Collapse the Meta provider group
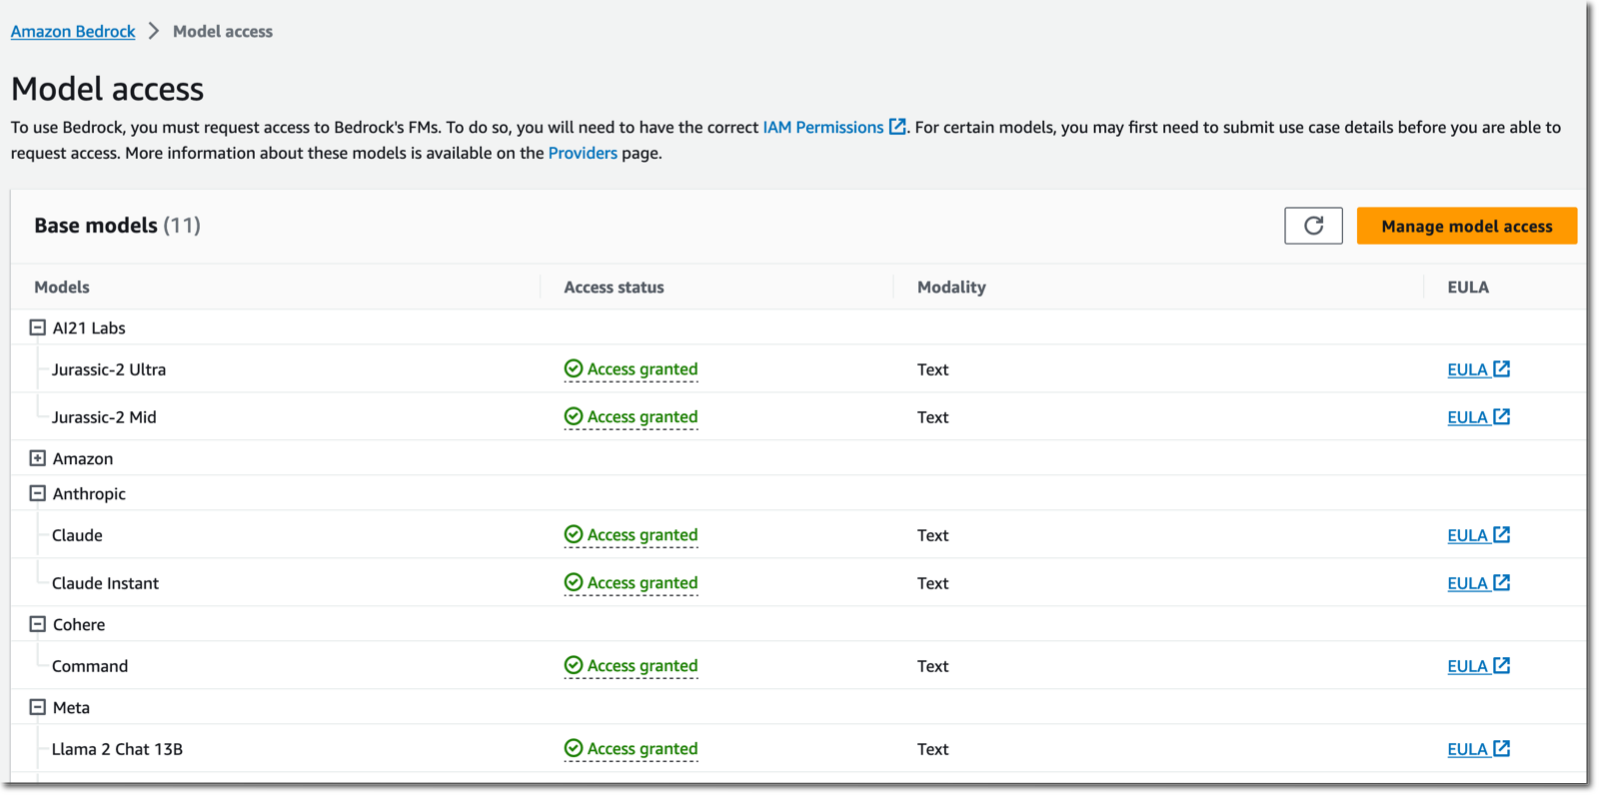The width and height of the screenshot is (1600, 796). (38, 708)
